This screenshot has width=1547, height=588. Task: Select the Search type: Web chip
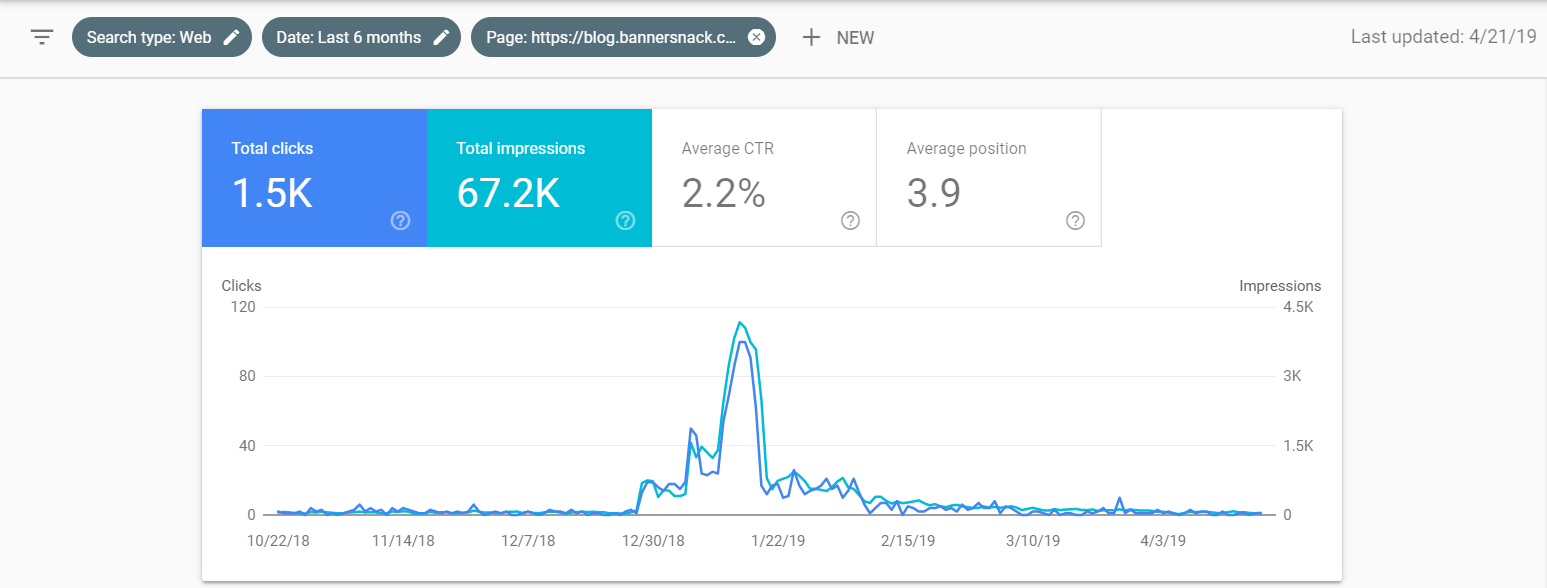click(x=162, y=38)
